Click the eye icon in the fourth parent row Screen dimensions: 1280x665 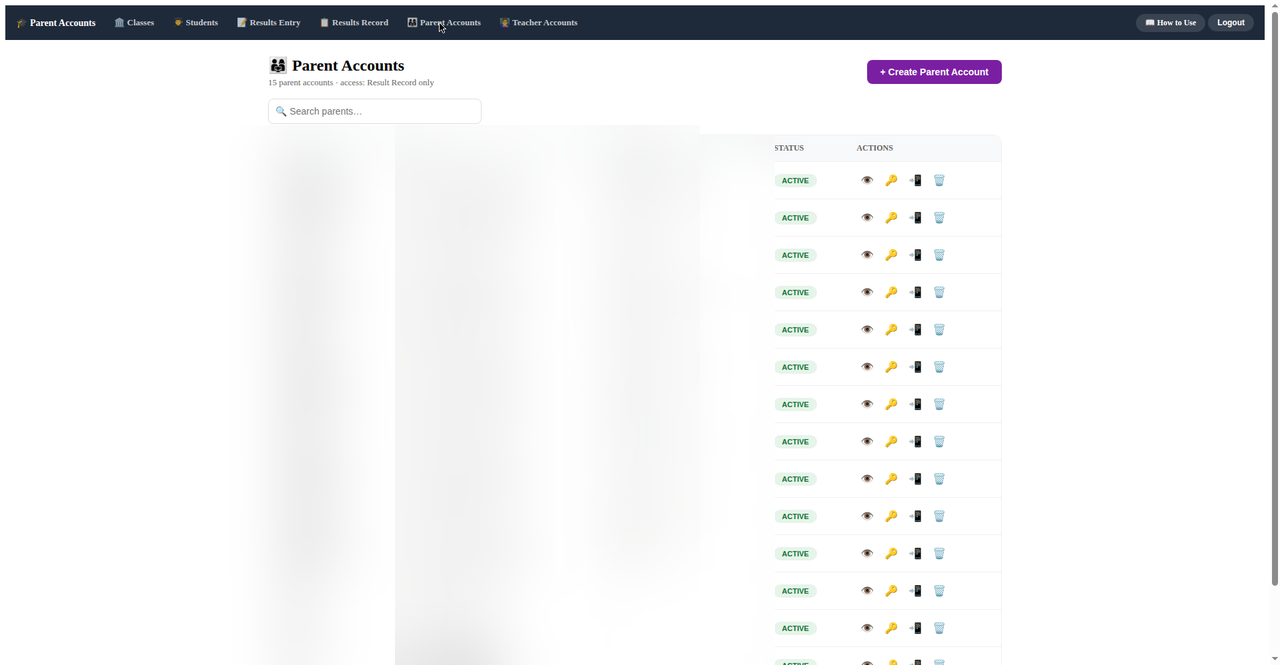(x=867, y=293)
